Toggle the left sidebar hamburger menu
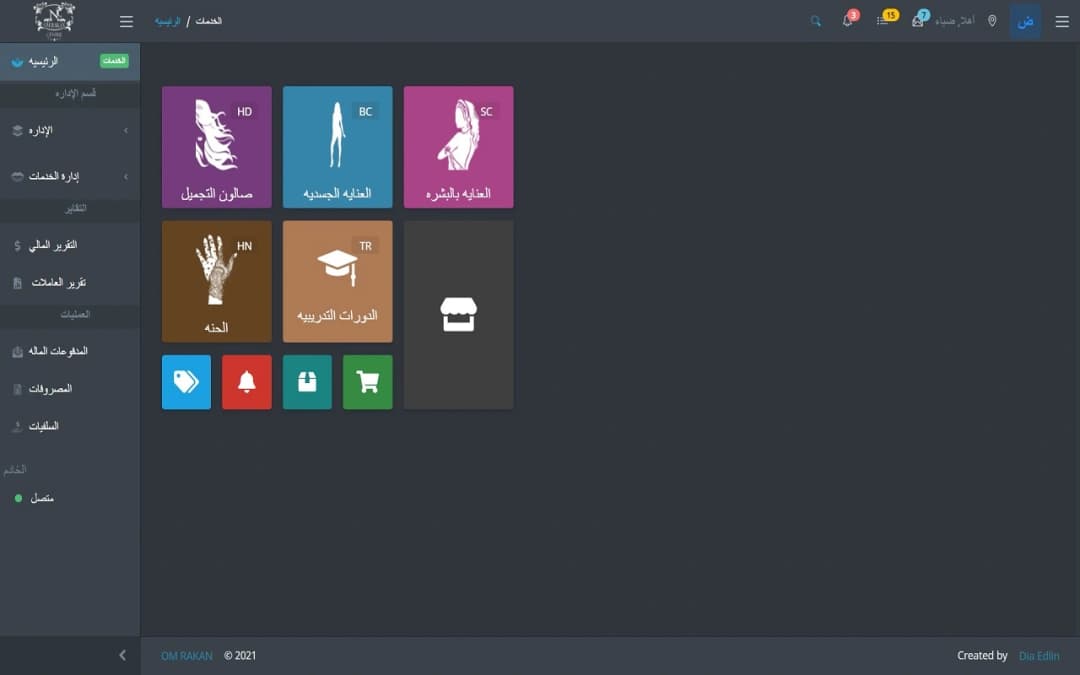Screen dimensions: 1080x675 (x=126, y=21)
